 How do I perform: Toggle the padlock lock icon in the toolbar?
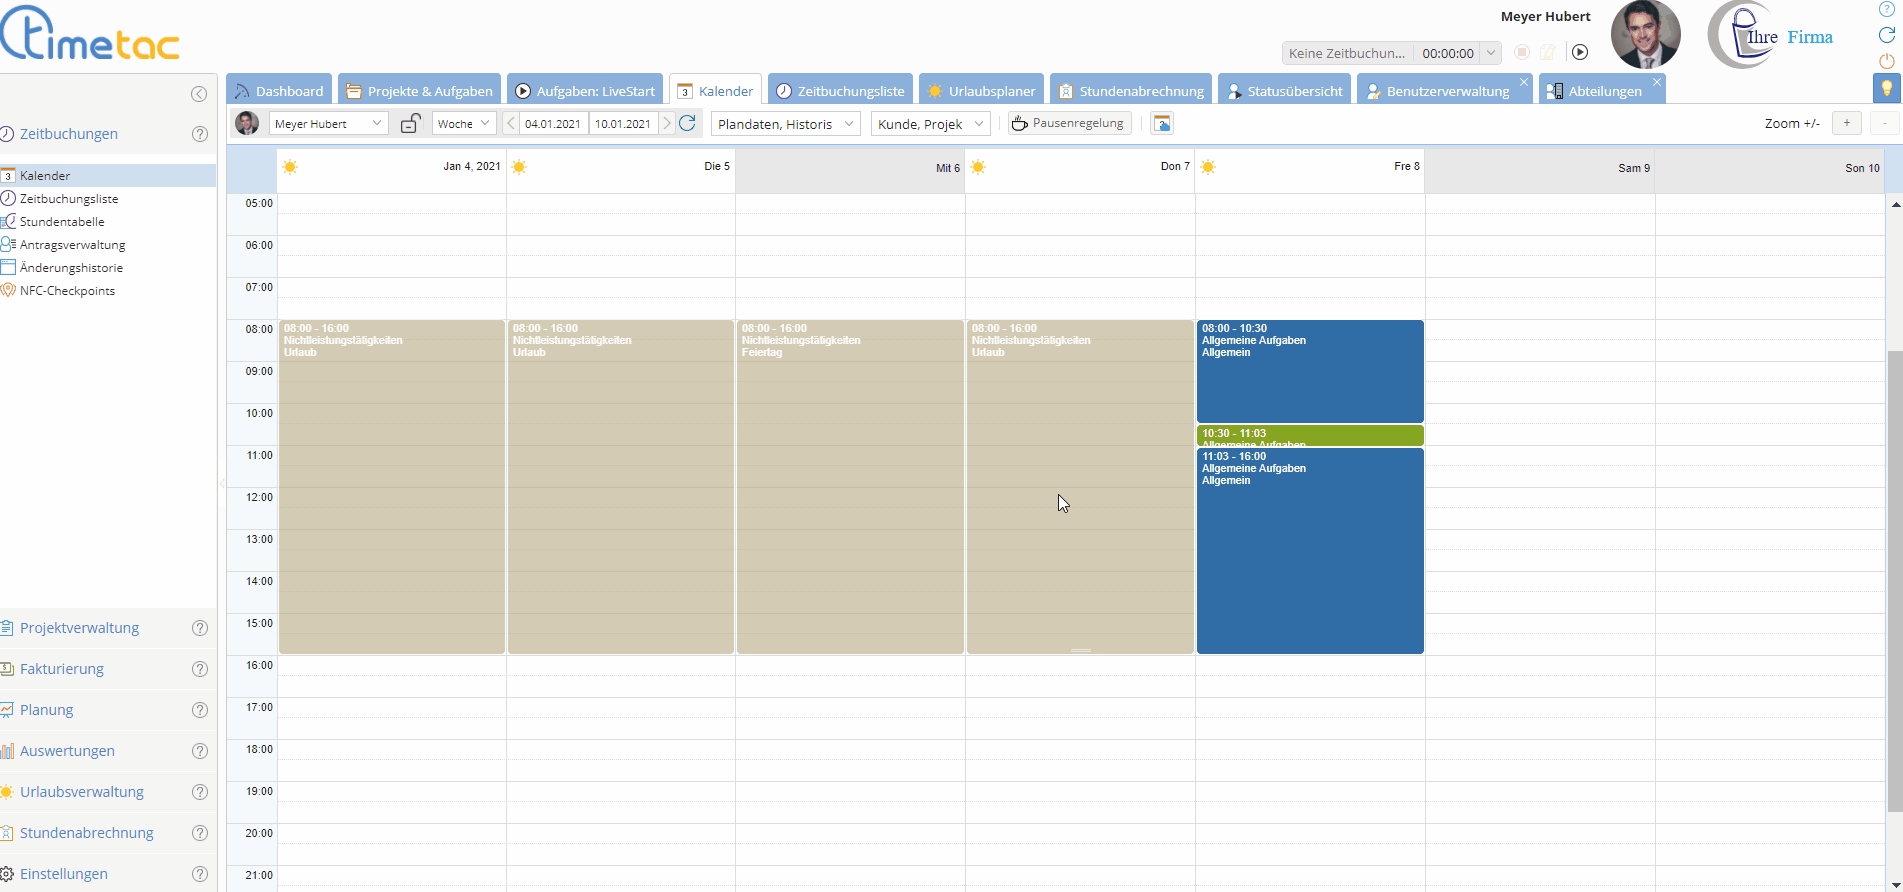410,123
